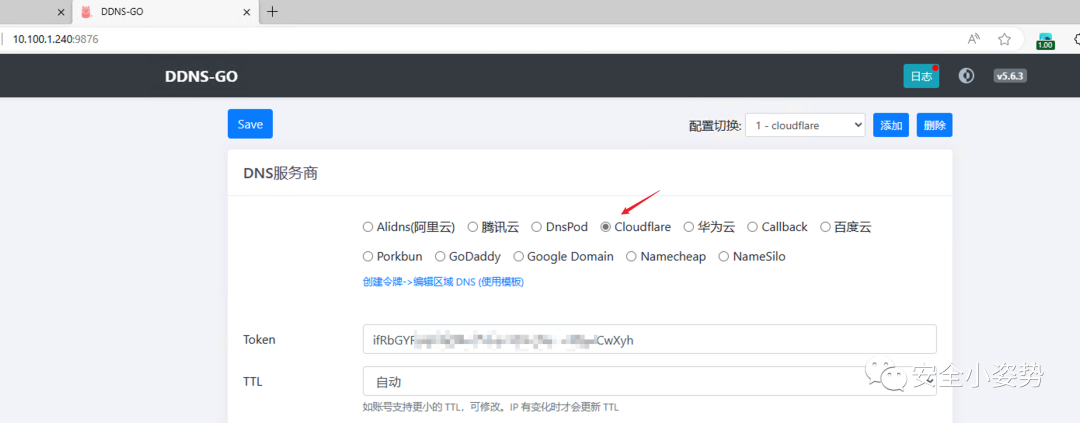Click the Token field label
This screenshot has width=1080, height=423.
pyautogui.click(x=259, y=340)
